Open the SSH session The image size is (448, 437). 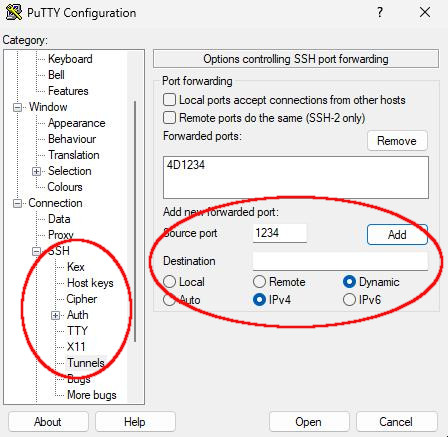309,422
